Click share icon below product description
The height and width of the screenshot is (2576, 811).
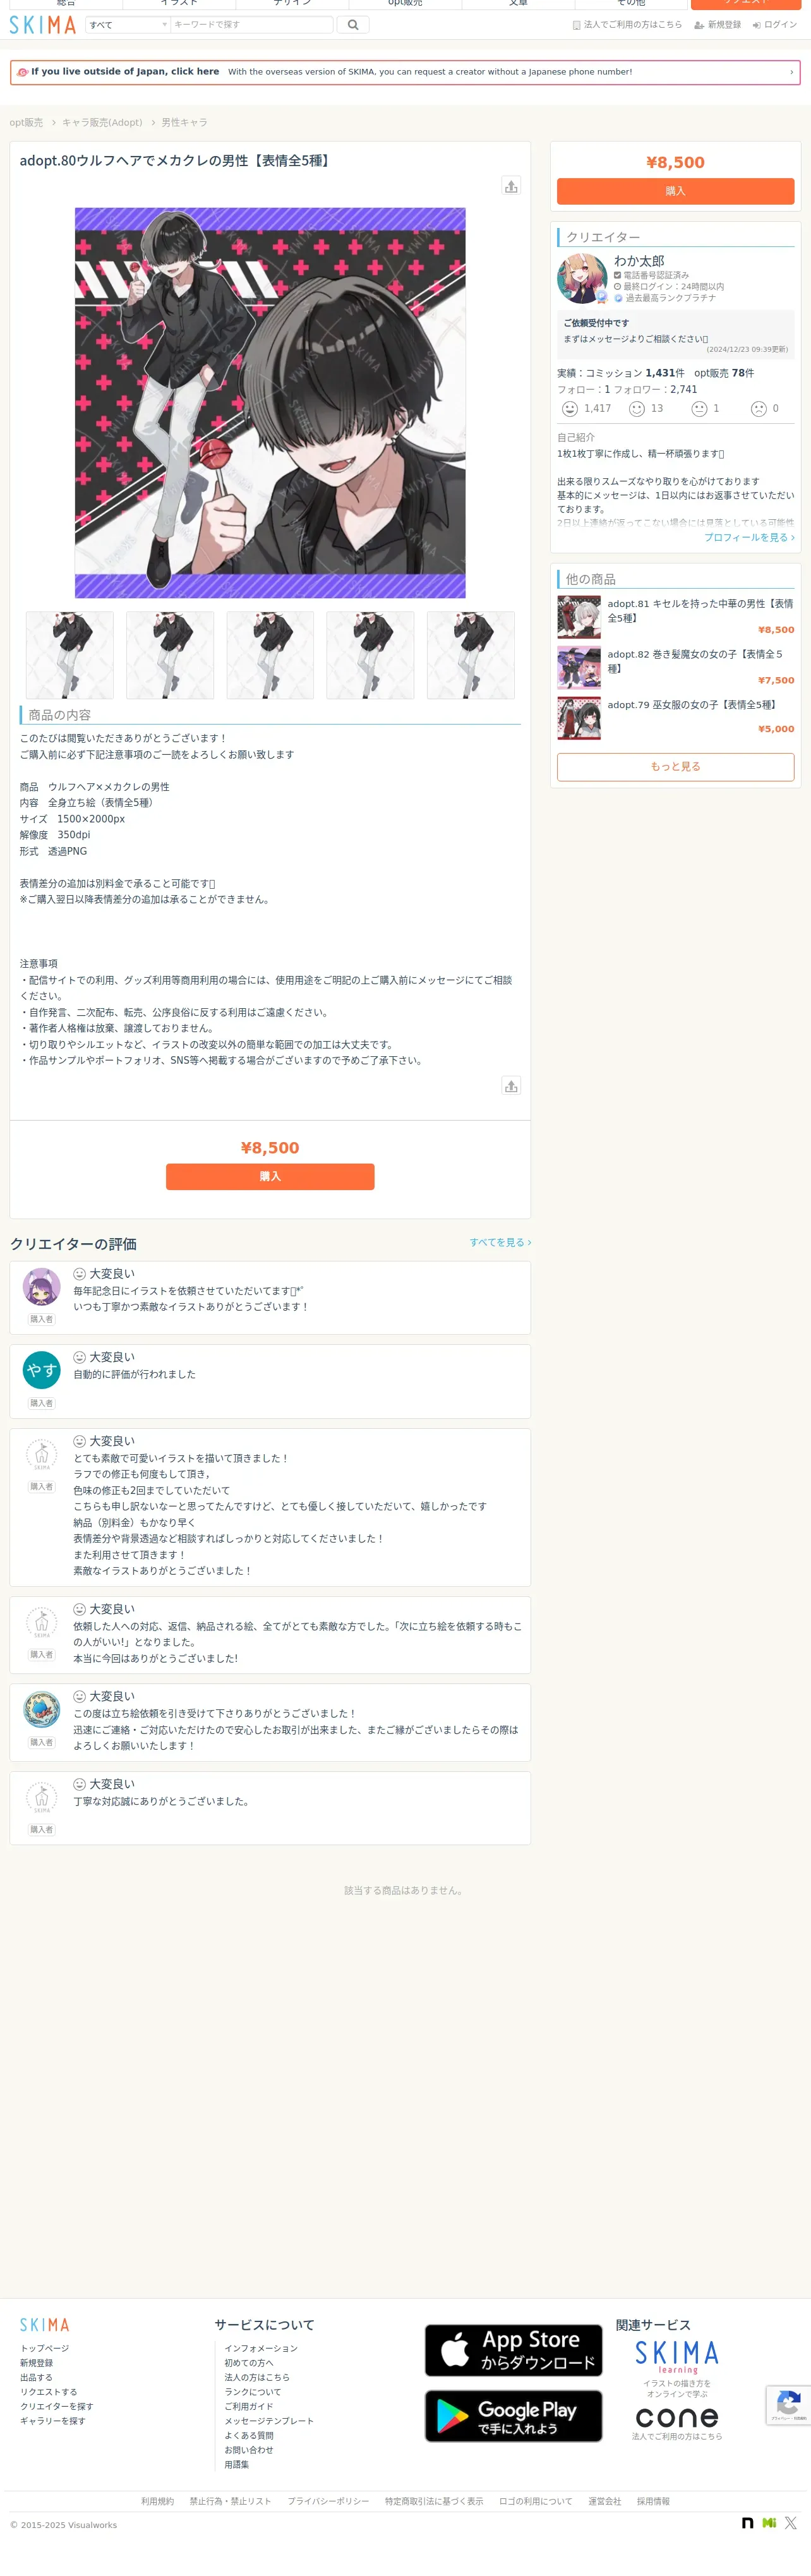(511, 1086)
